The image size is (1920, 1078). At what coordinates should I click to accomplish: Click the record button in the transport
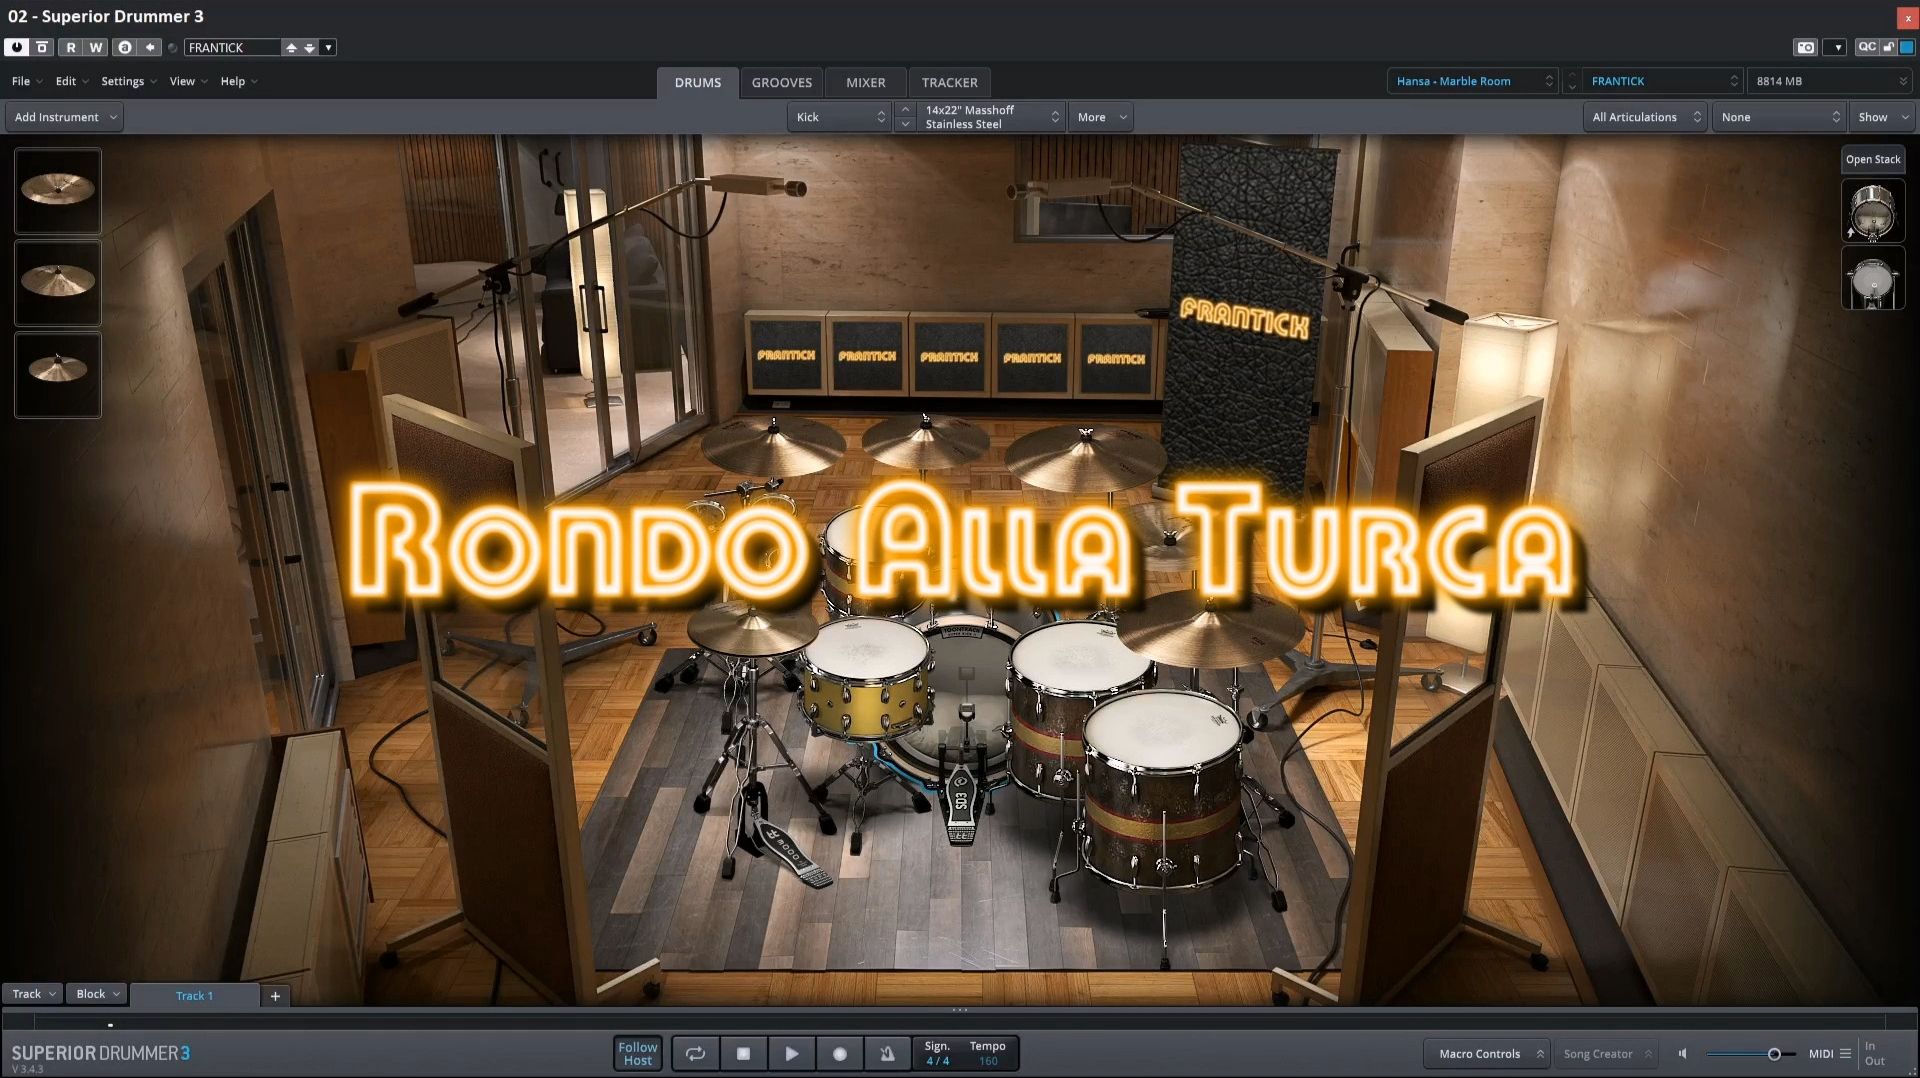coord(840,1053)
